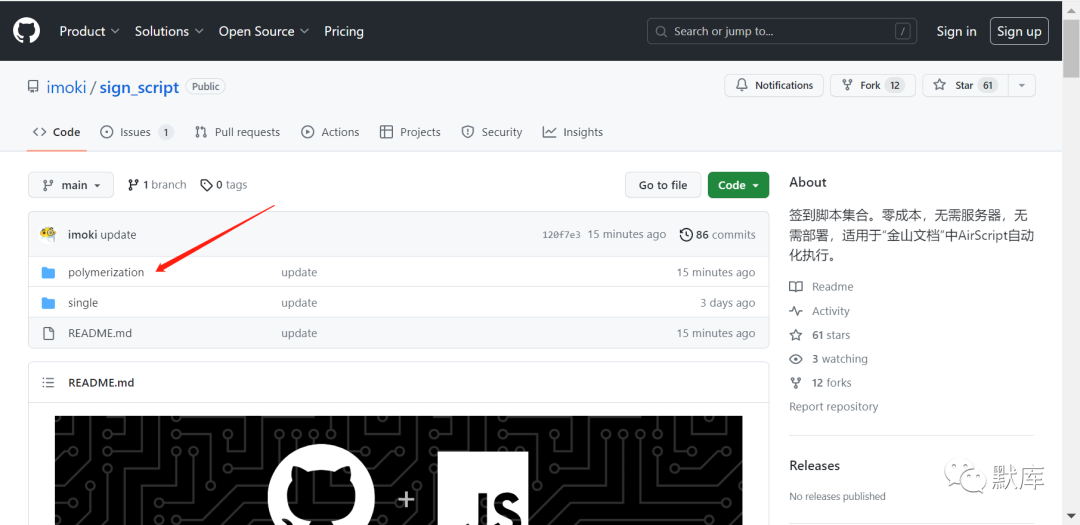Click the README banner image
This screenshot has height=525, width=1080.
click(398, 470)
